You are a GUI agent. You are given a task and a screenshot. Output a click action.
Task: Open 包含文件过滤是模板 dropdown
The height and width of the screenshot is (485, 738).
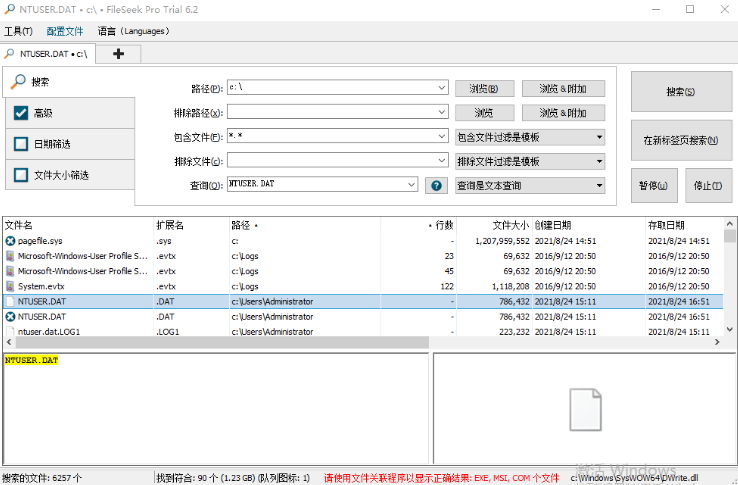[530, 137]
